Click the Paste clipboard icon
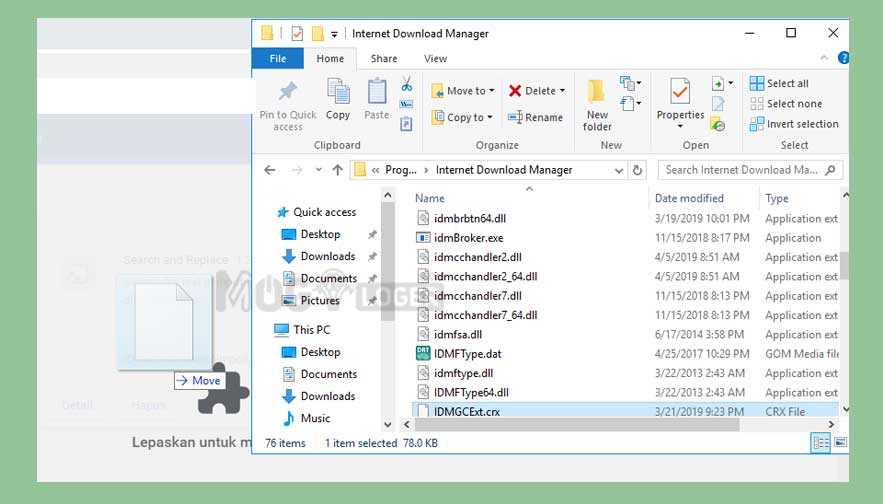The height and width of the screenshot is (504, 883). point(377,91)
